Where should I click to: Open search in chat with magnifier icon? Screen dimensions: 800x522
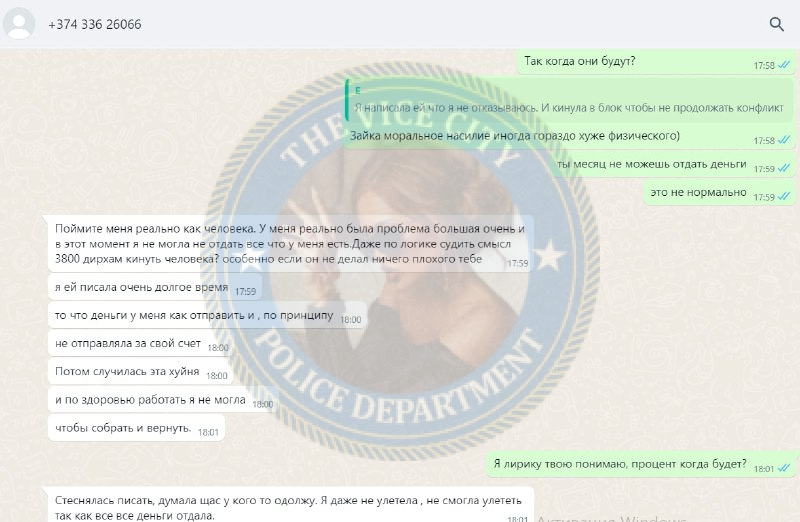[x=776, y=24]
